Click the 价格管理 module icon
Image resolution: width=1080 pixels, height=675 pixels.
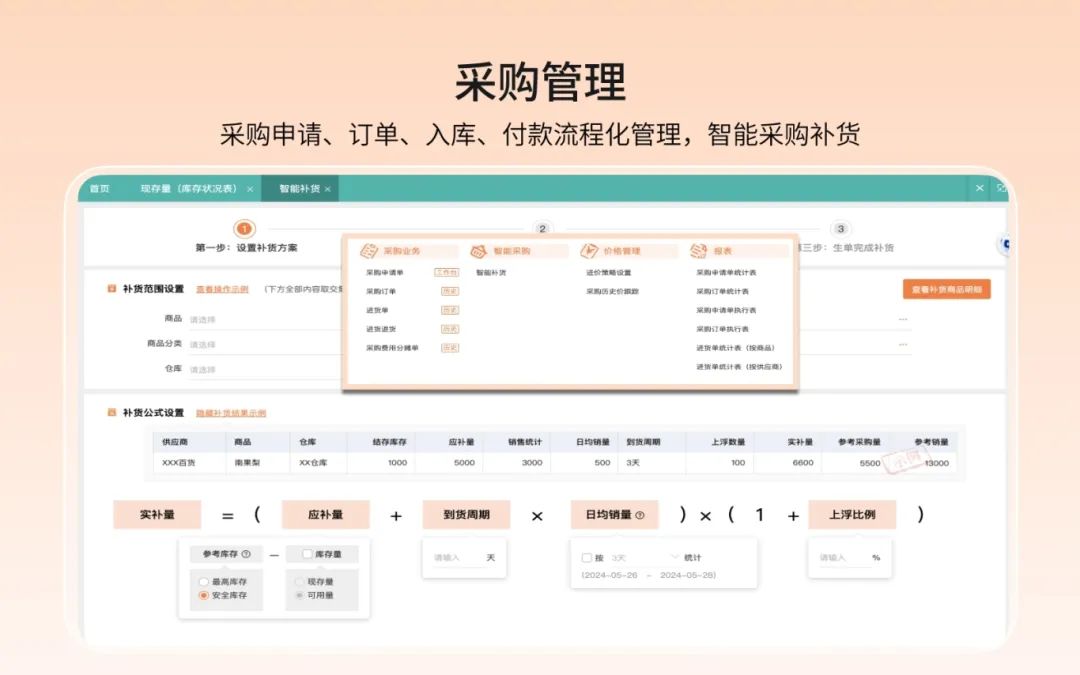[x=588, y=249]
